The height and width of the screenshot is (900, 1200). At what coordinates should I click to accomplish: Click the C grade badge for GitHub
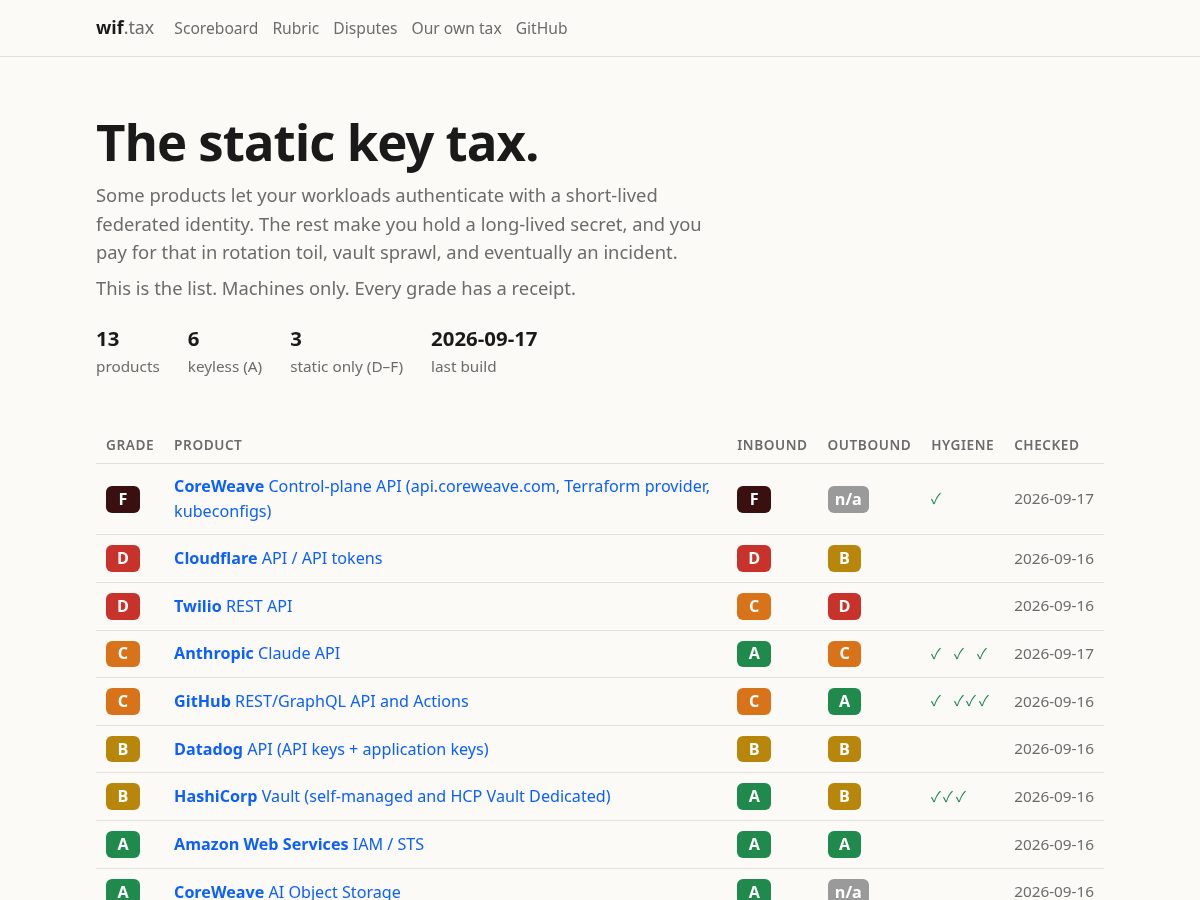123,701
